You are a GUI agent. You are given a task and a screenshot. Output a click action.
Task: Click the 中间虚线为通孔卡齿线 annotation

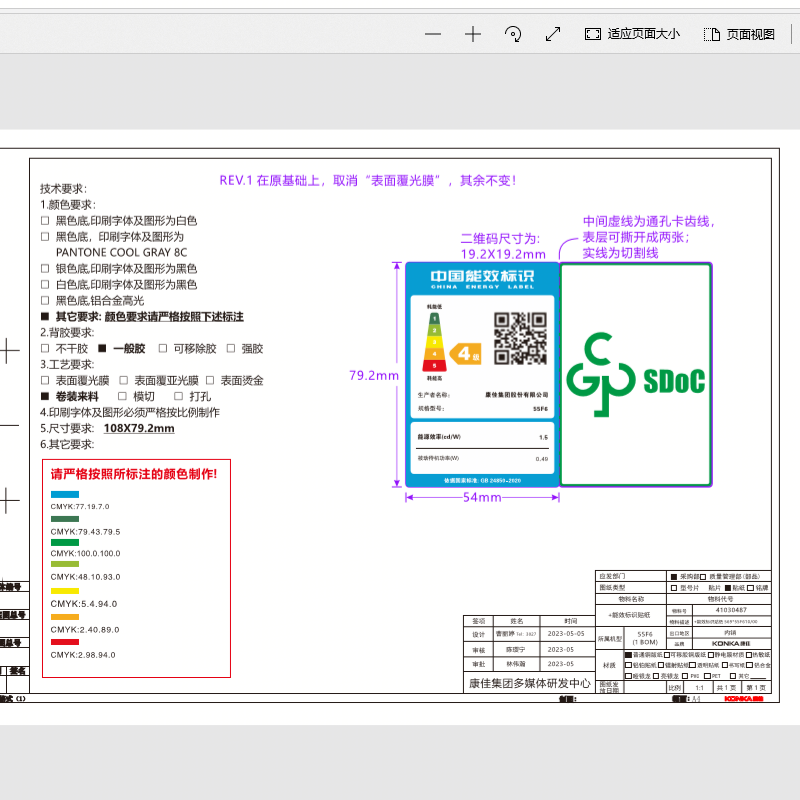(x=648, y=221)
